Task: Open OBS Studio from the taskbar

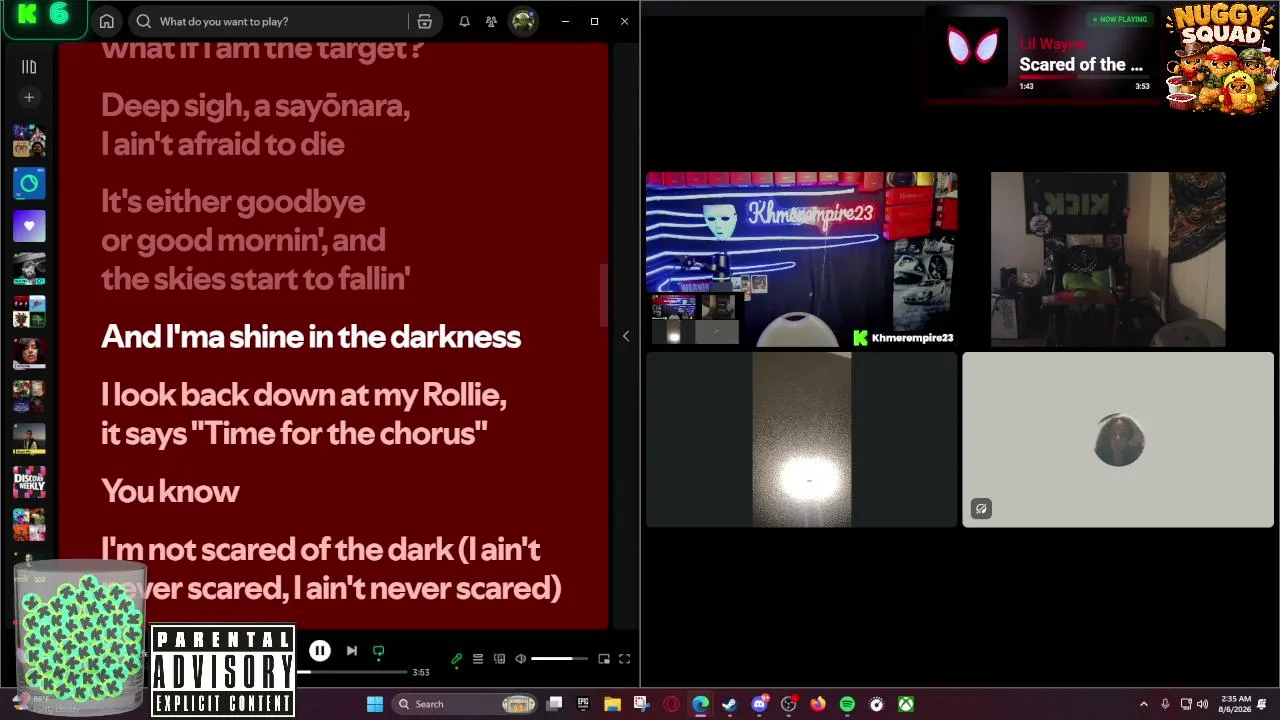Action: click(788, 704)
